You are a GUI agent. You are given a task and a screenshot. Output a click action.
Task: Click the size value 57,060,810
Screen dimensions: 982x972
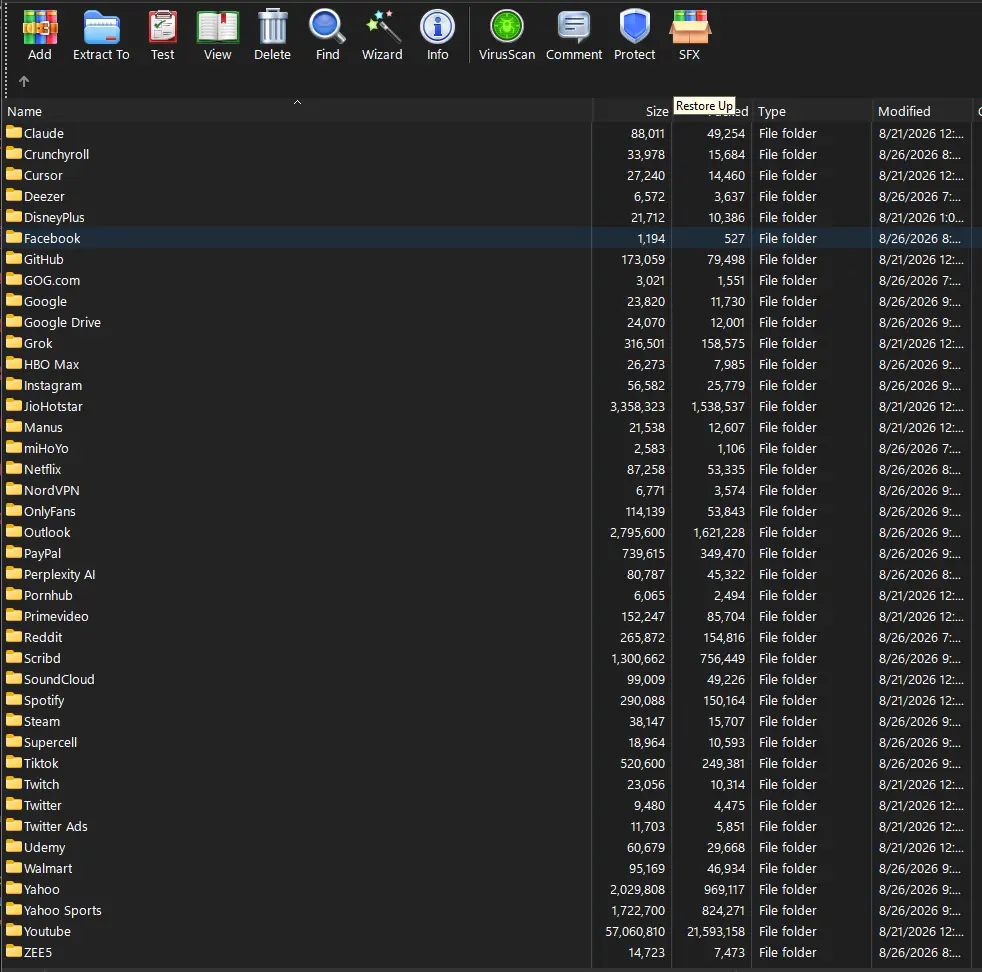coord(635,932)
